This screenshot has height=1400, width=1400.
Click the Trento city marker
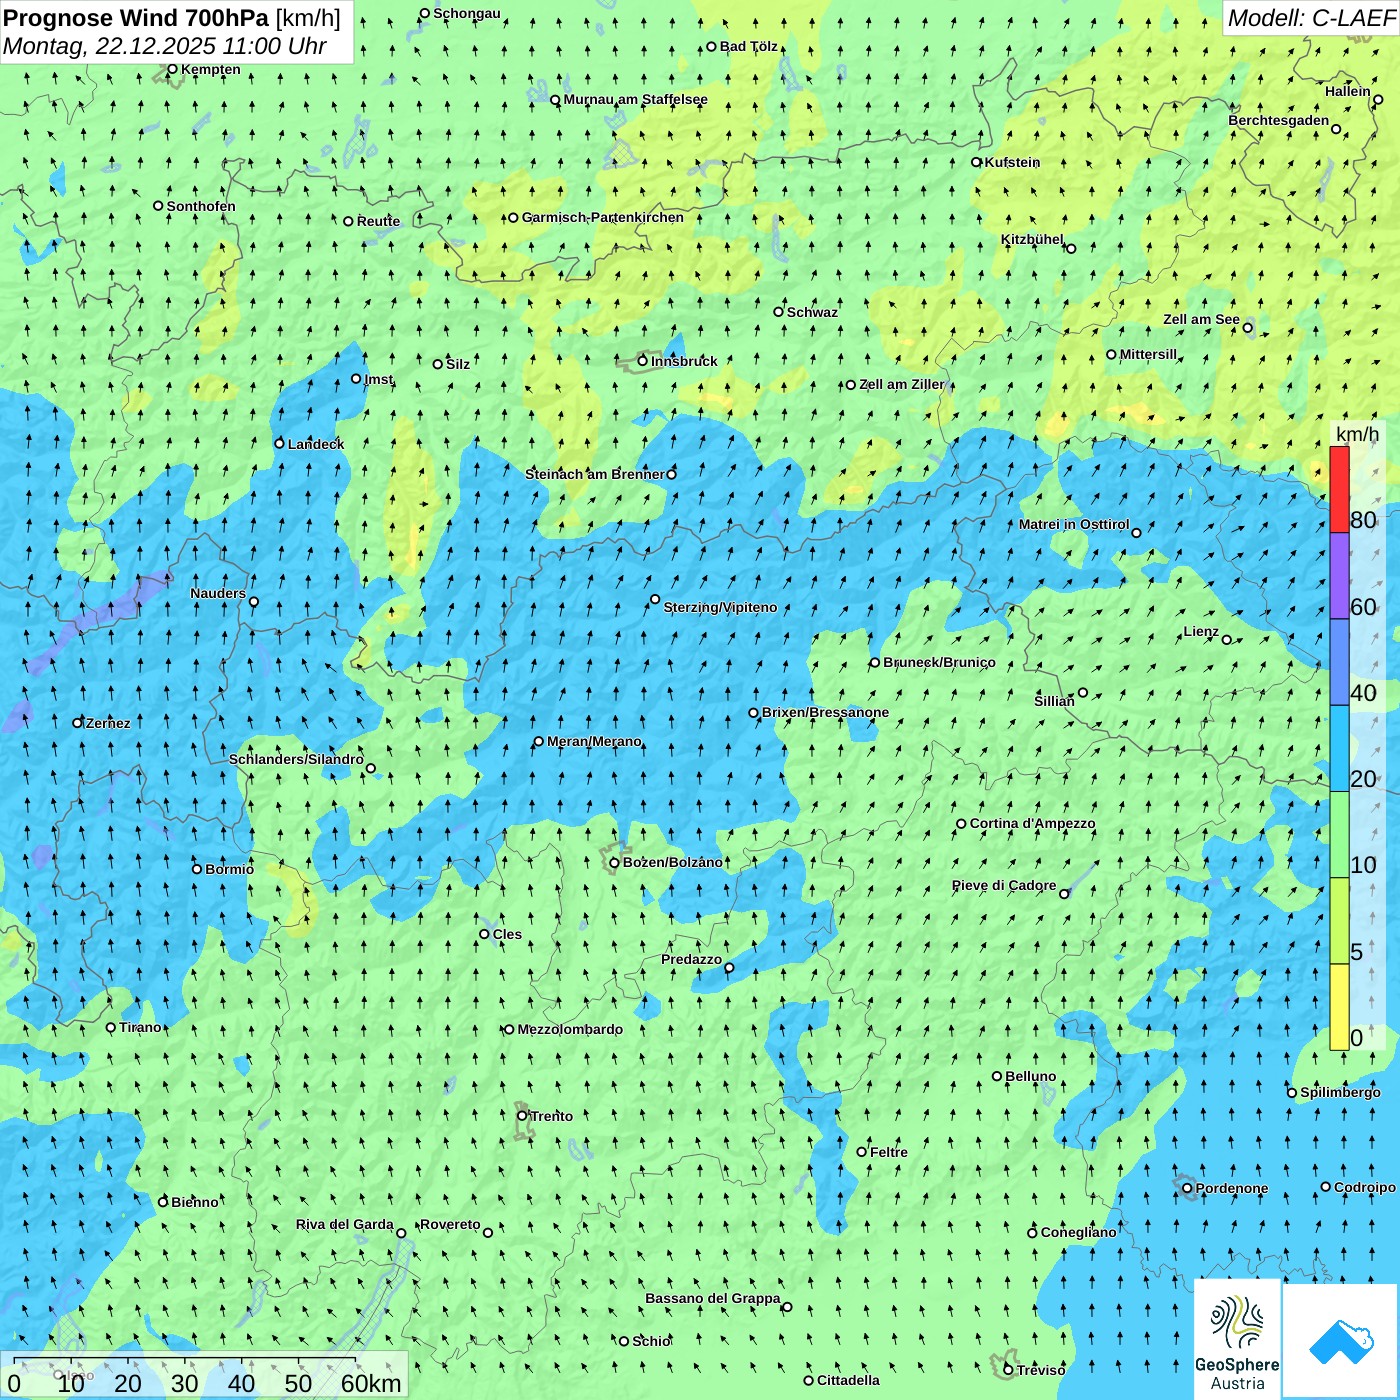point(522,1116)
